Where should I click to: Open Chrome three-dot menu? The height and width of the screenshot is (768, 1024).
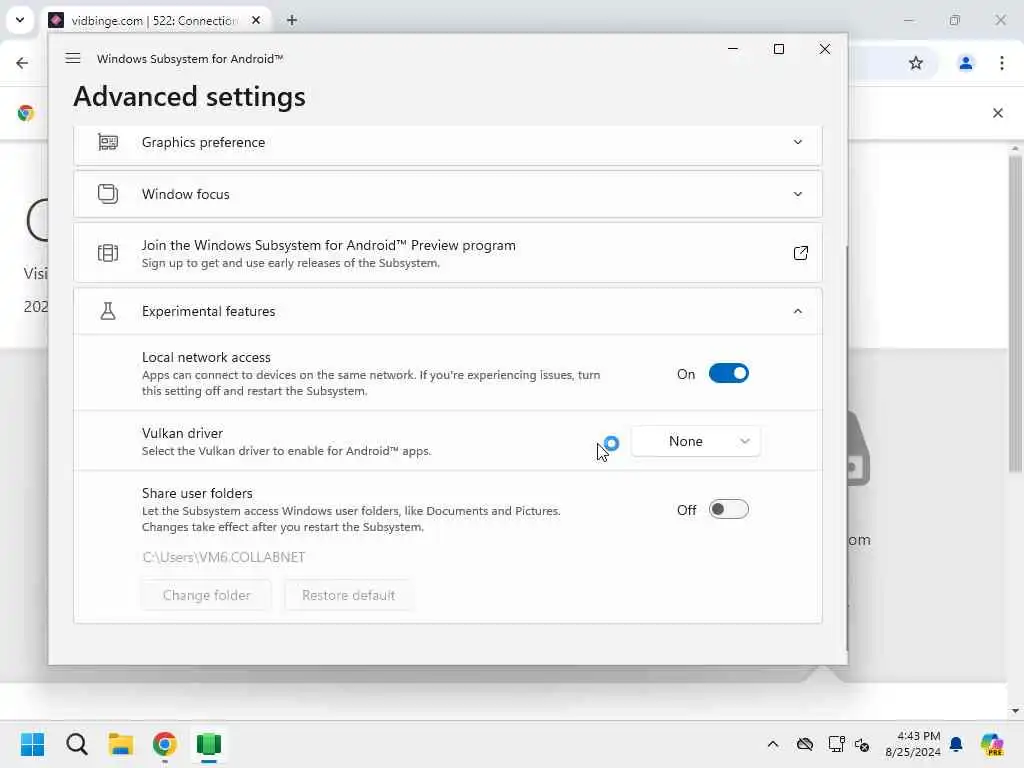(1002, 63)
